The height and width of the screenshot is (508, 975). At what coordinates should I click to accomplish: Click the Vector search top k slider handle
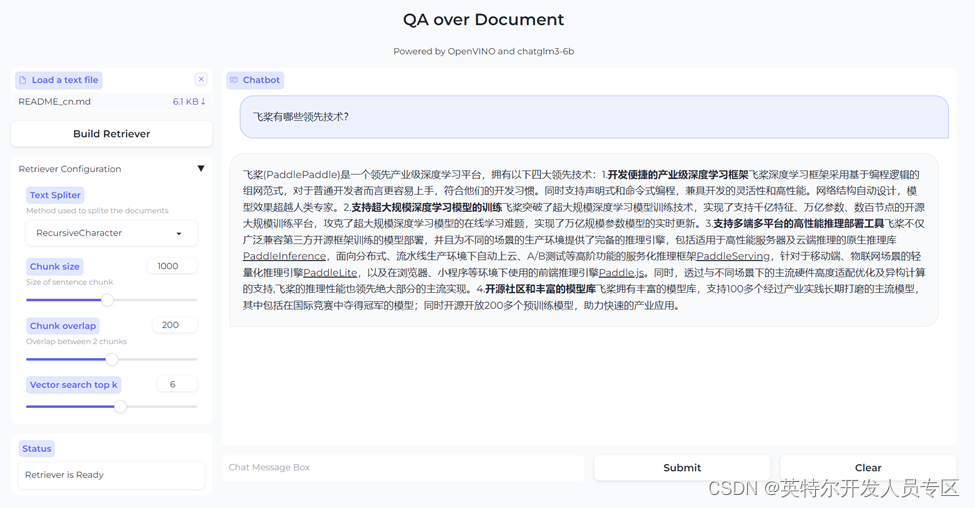point(121,407)
